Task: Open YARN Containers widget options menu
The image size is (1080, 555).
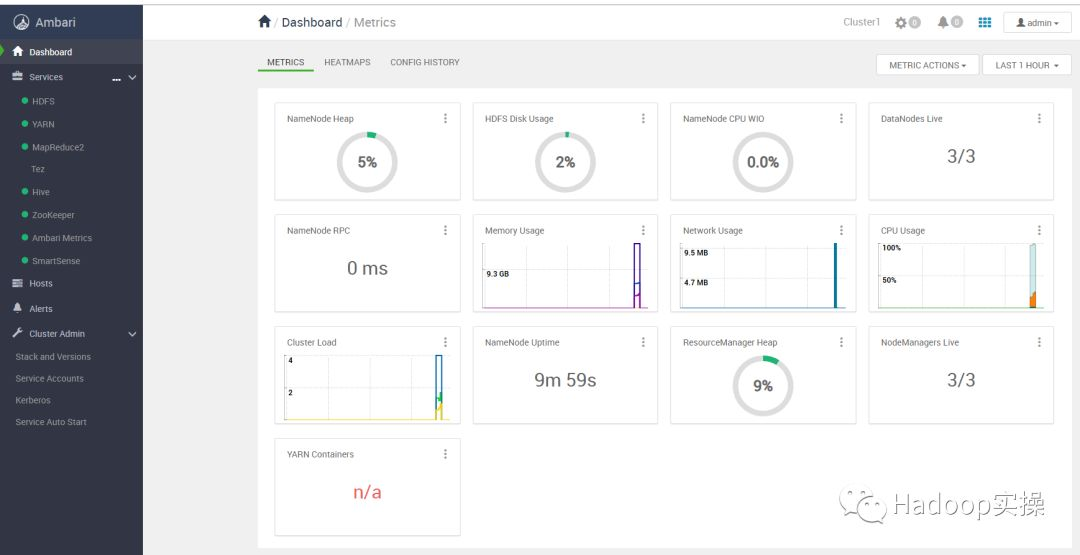Action: click(445, 454)
